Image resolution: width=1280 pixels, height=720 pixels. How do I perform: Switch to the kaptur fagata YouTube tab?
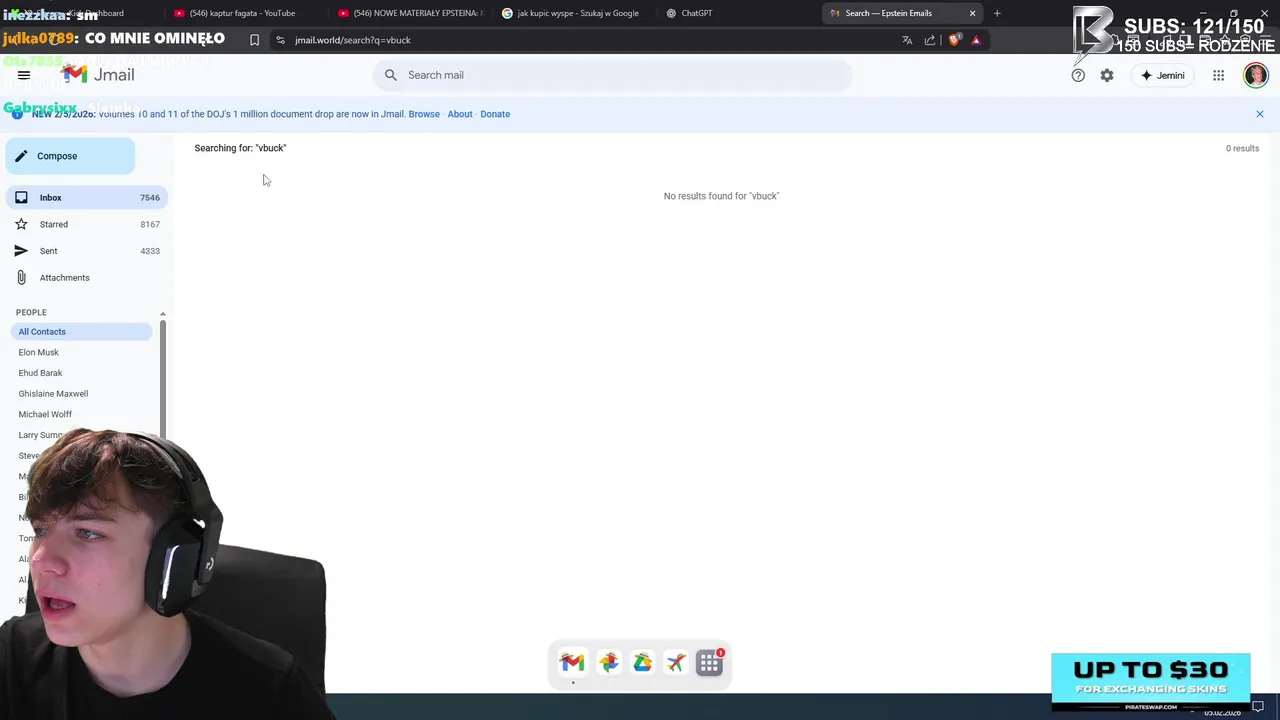241,13
